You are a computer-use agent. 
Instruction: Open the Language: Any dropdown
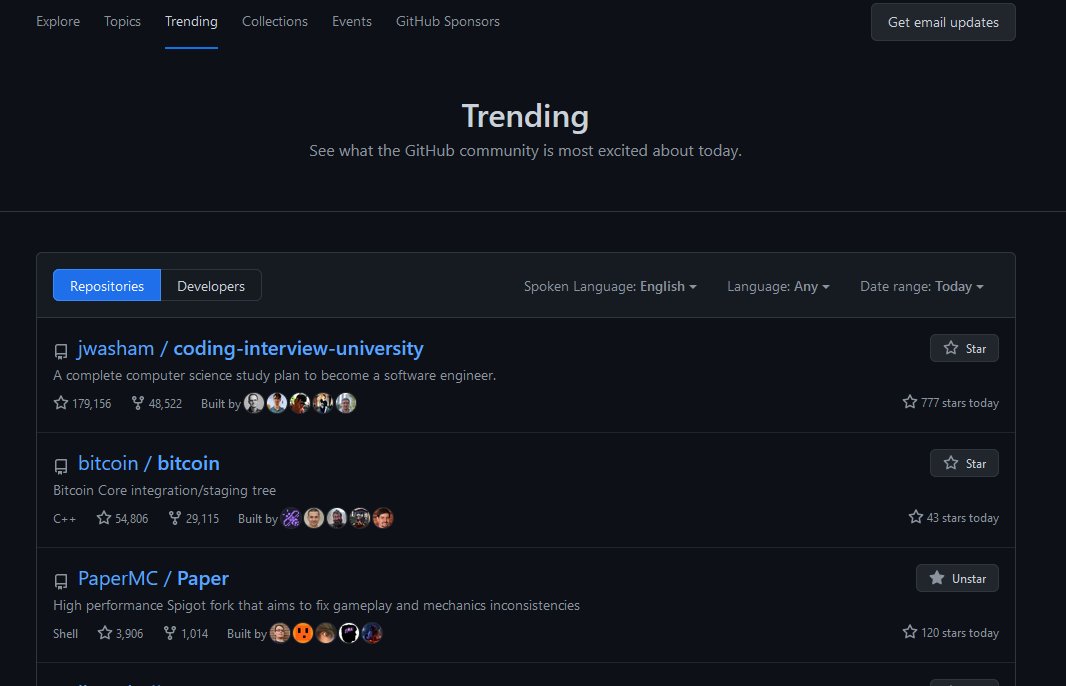tap(778, 286)
